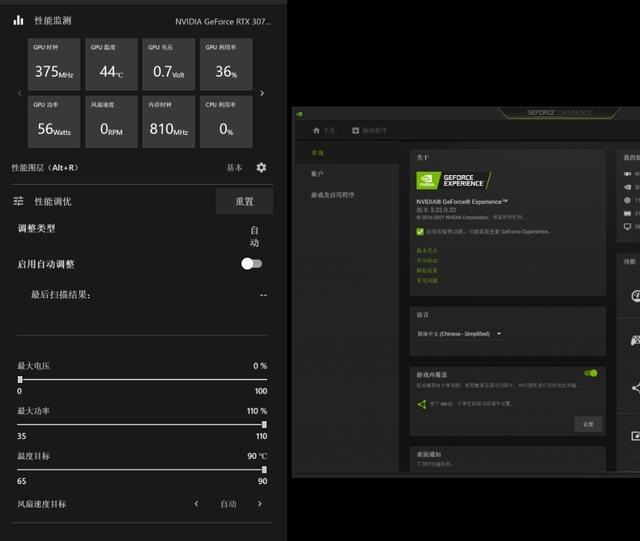Click the green share icon in overlay card
Screen dimensions: 640x541
point(422,404)
